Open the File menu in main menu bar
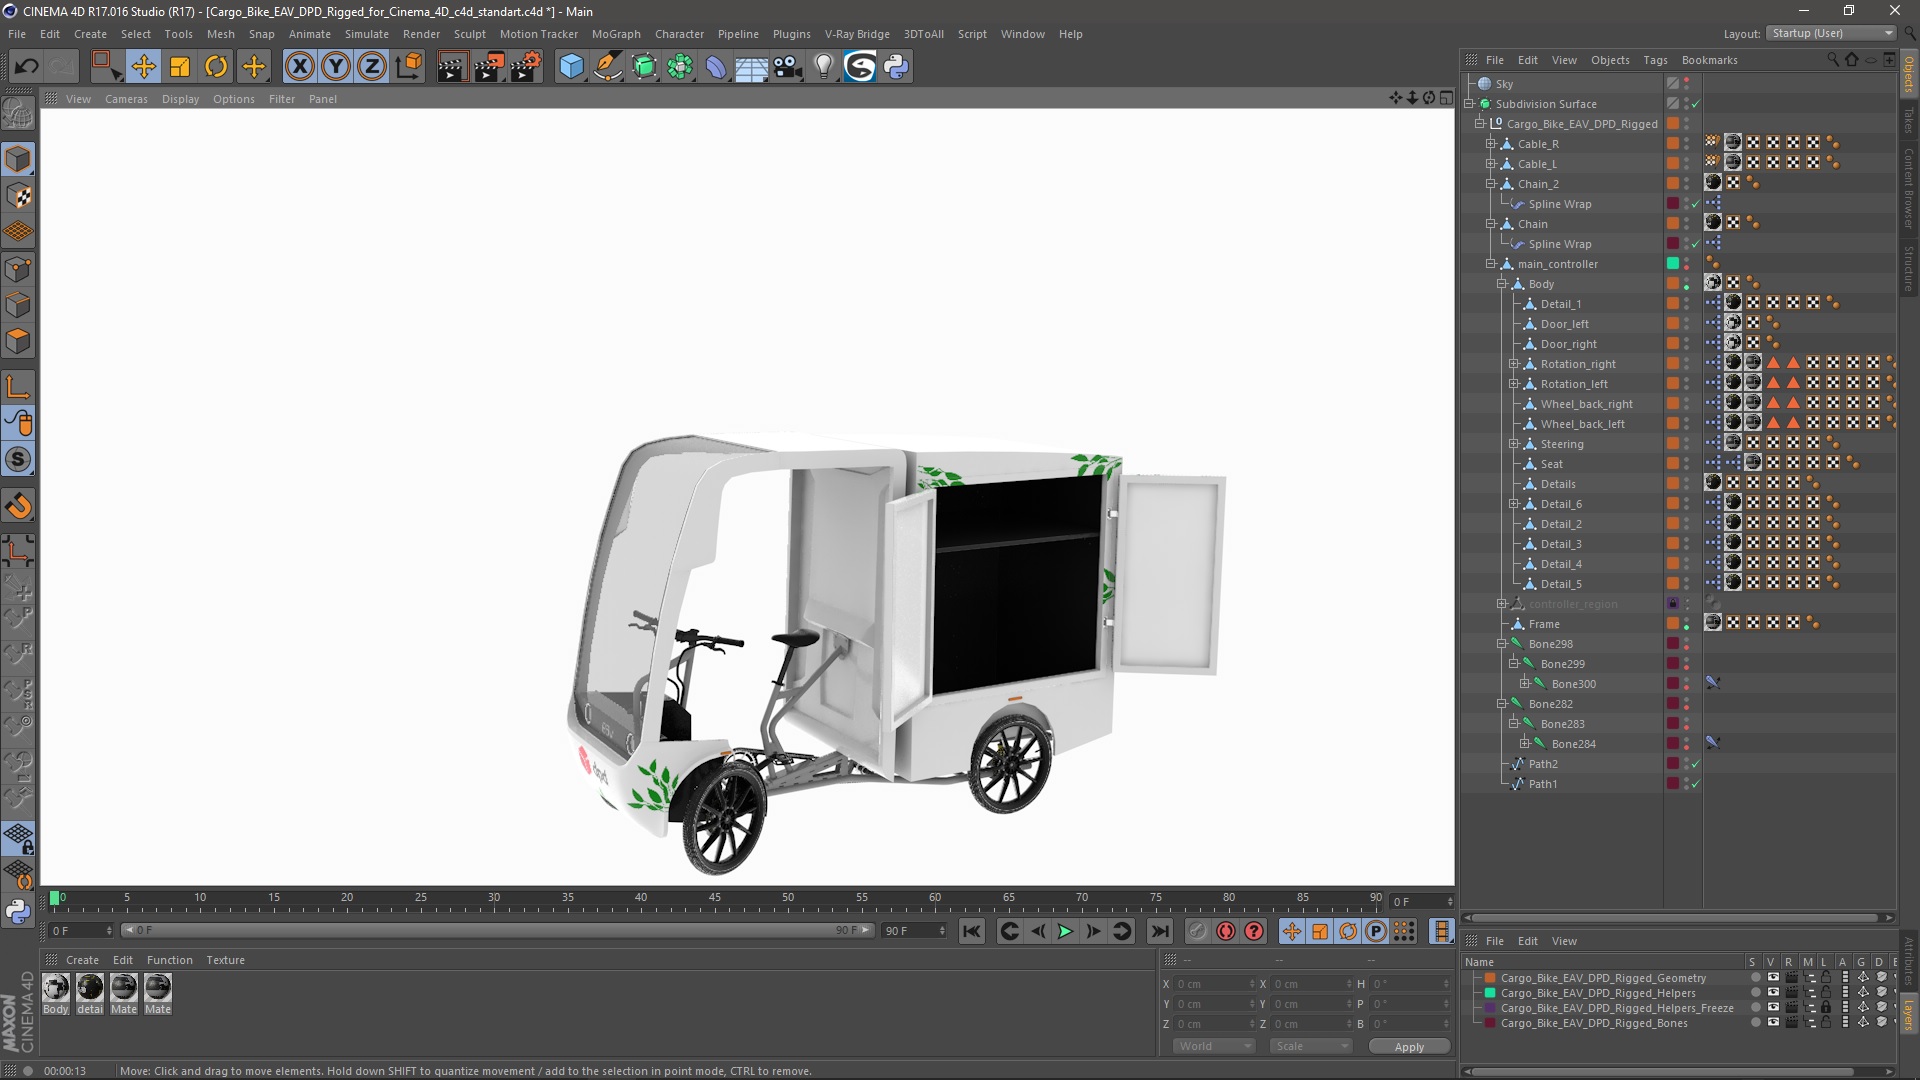1920x1080 pixels. click(x=17, y=34)
